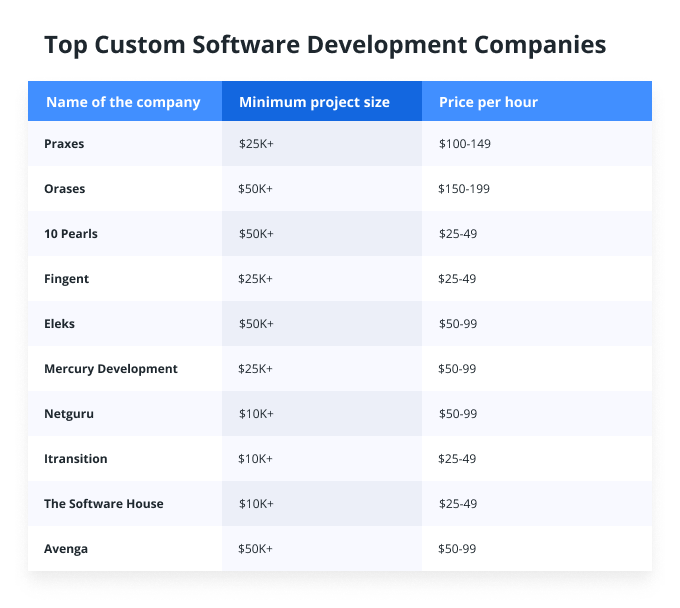This screenshot has width=680, height=608.
Task: Click the company name 'Orases'
Action: point(65,189)
